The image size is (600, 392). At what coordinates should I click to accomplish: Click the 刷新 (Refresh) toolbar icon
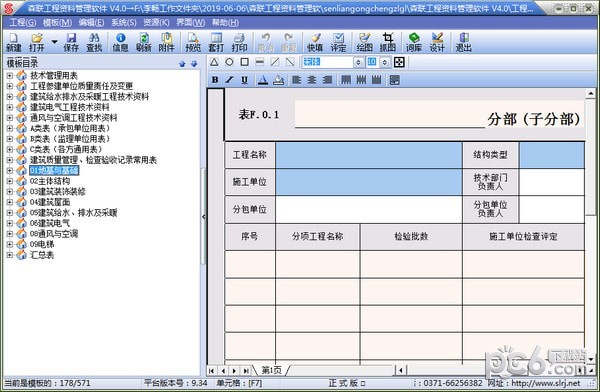click(x=143, y=42)
